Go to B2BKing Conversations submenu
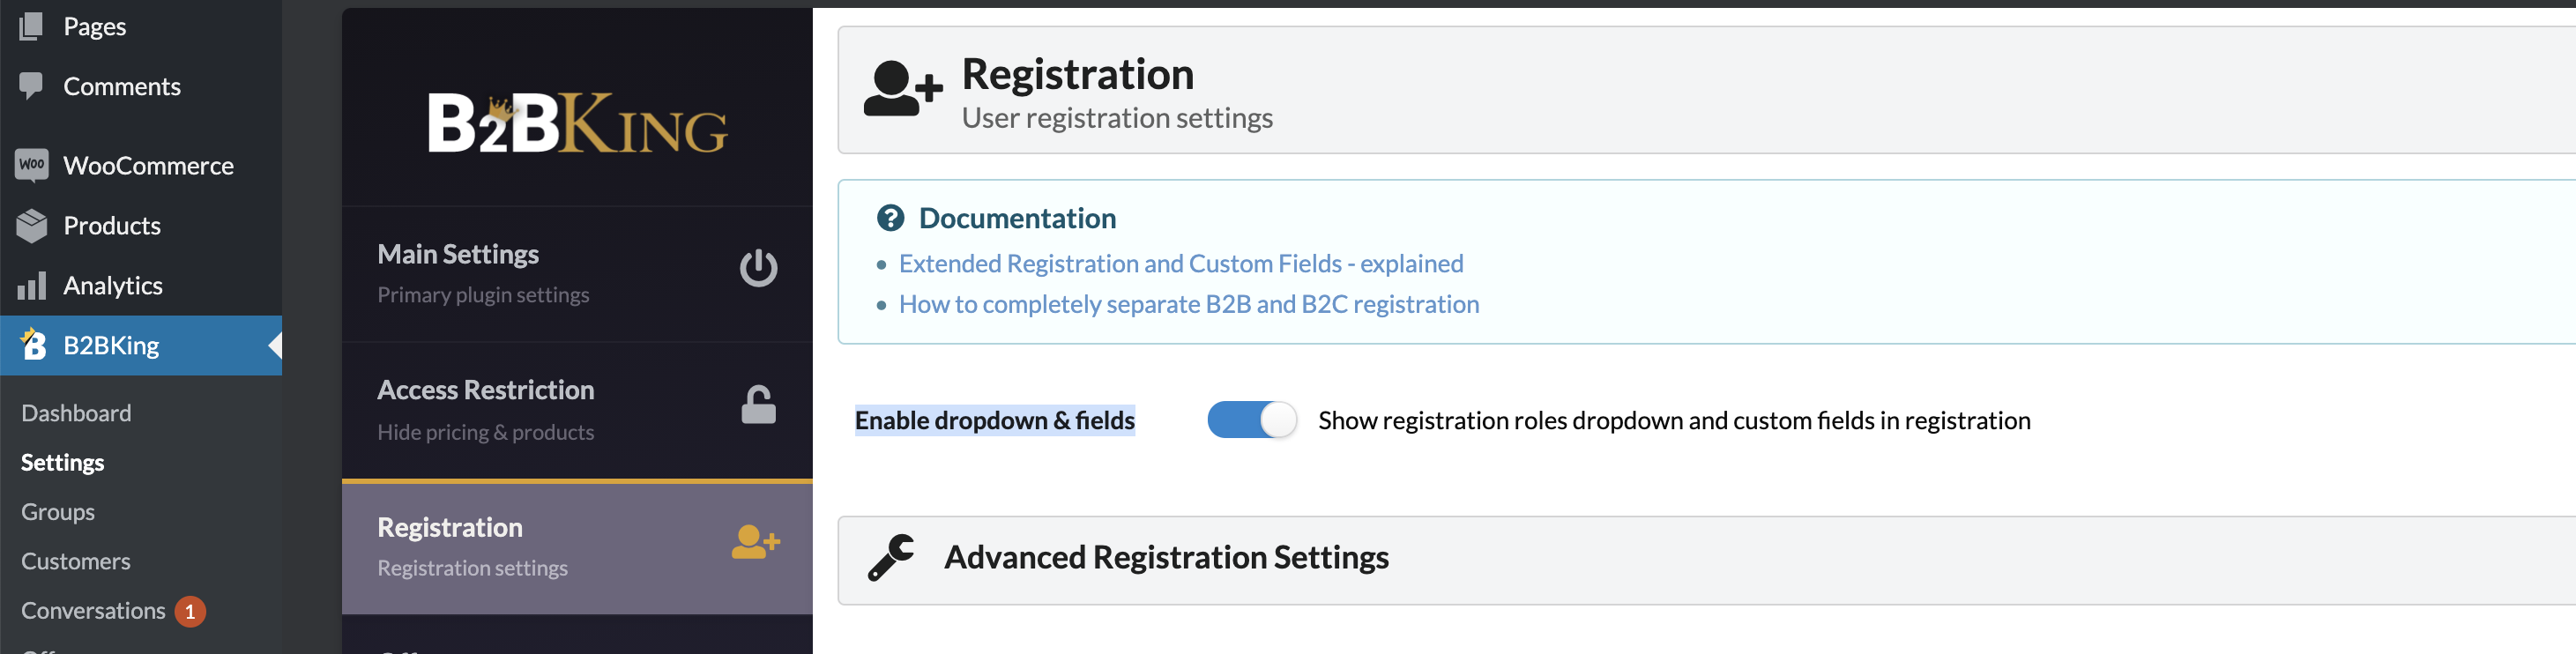This screenshot has width=2576, height=654. [93, 611]
